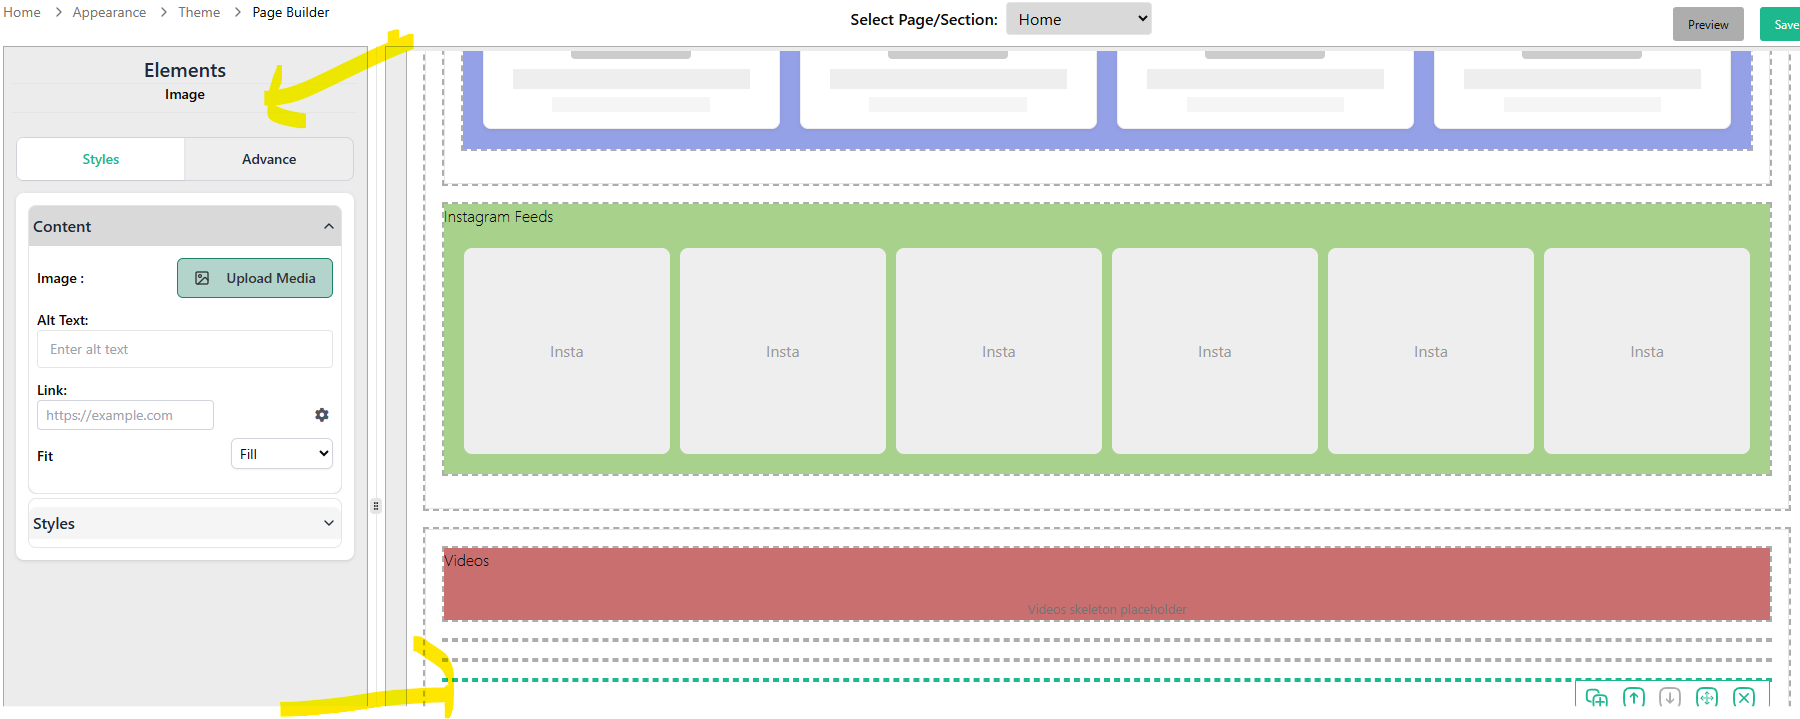This screenshot has height=719, width=1800.
Task: Click the Preview button
Action: 1708,25
